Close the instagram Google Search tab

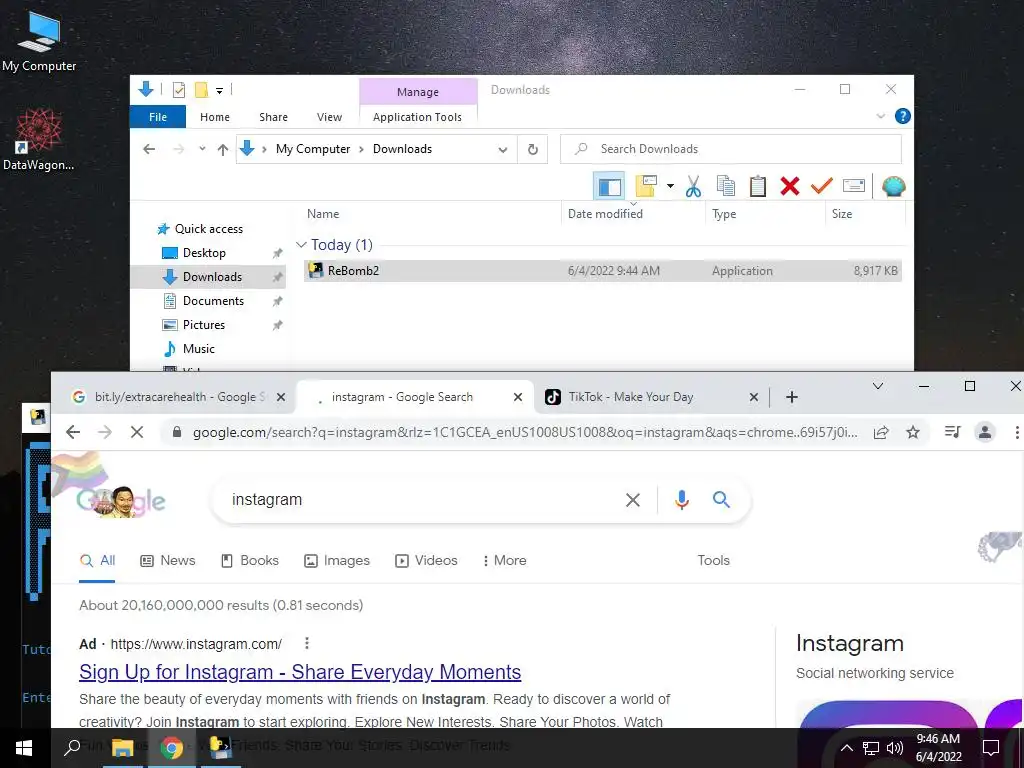click(517, 396)
